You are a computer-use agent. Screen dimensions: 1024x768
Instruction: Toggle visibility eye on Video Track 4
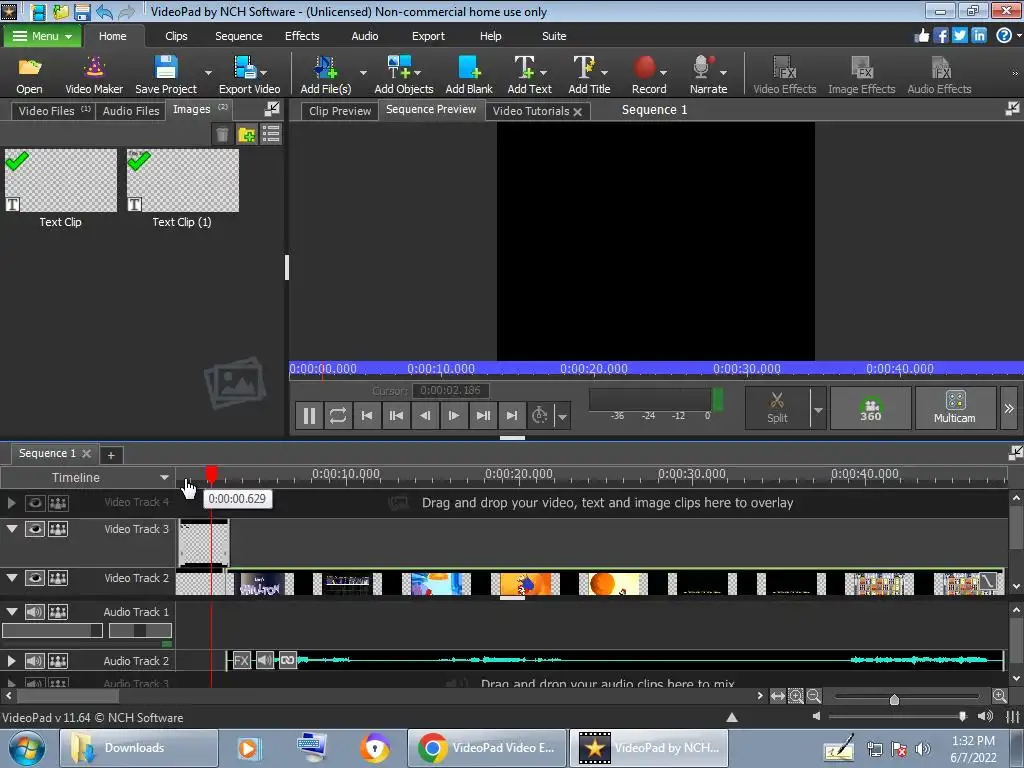coord(35,502)
